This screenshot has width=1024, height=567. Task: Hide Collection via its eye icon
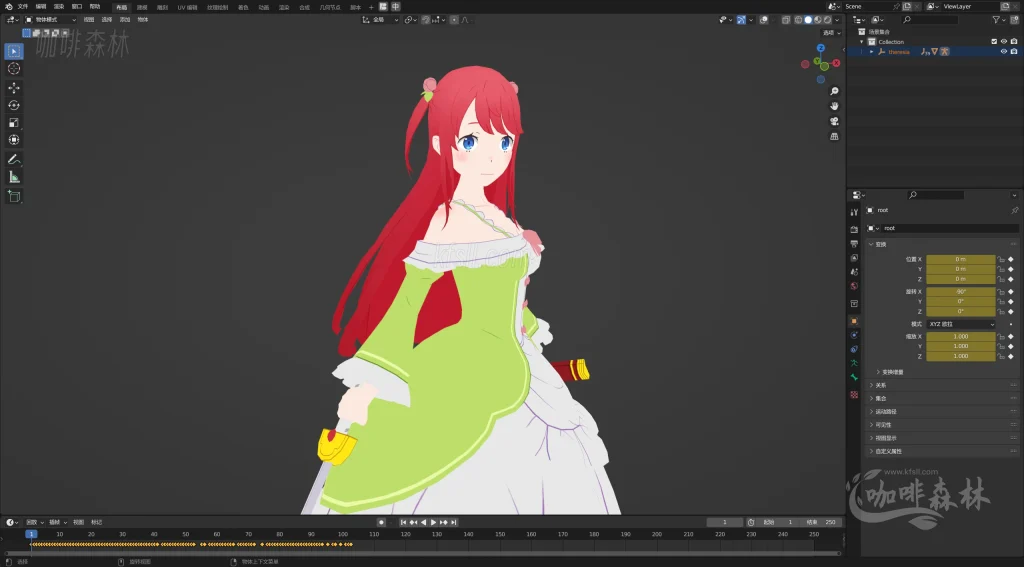1004,41
